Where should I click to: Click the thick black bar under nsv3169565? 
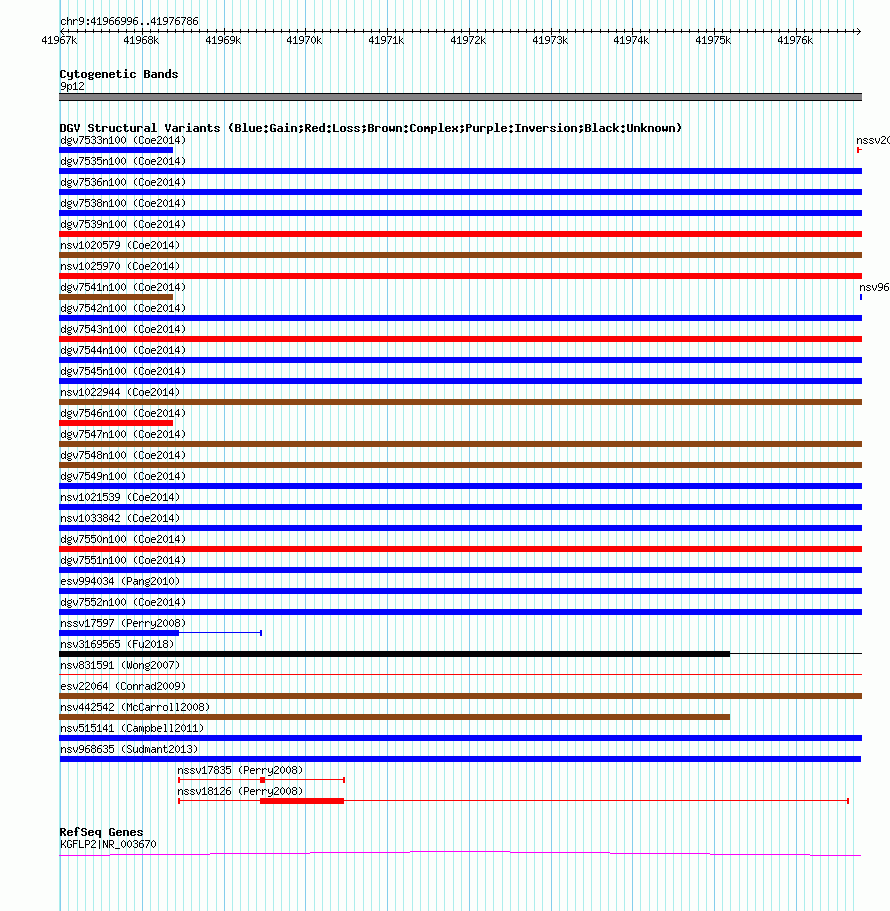click(x=394, y=654)
